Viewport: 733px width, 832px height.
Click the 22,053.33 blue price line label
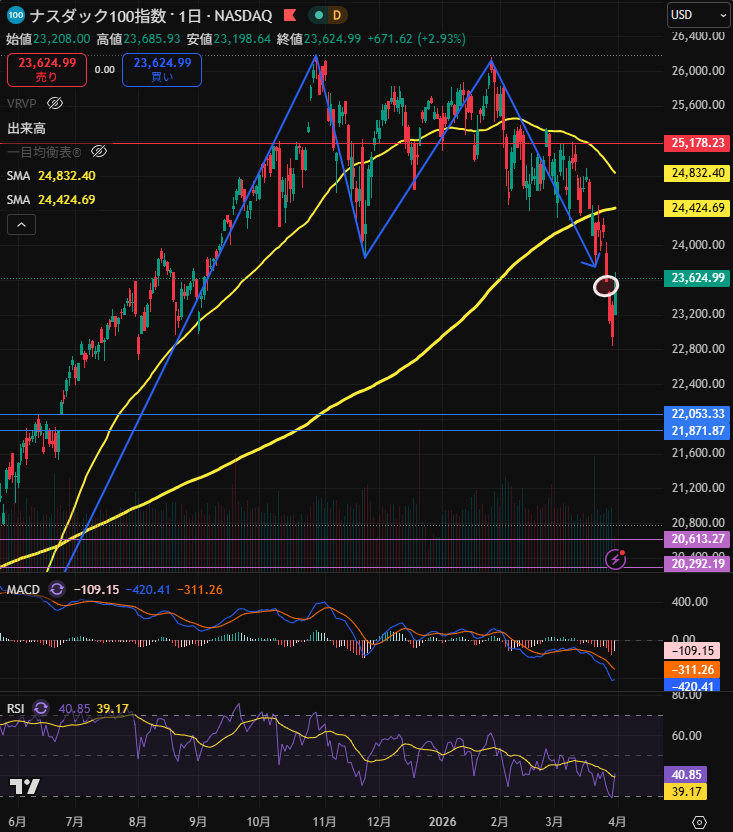point(698,414)
